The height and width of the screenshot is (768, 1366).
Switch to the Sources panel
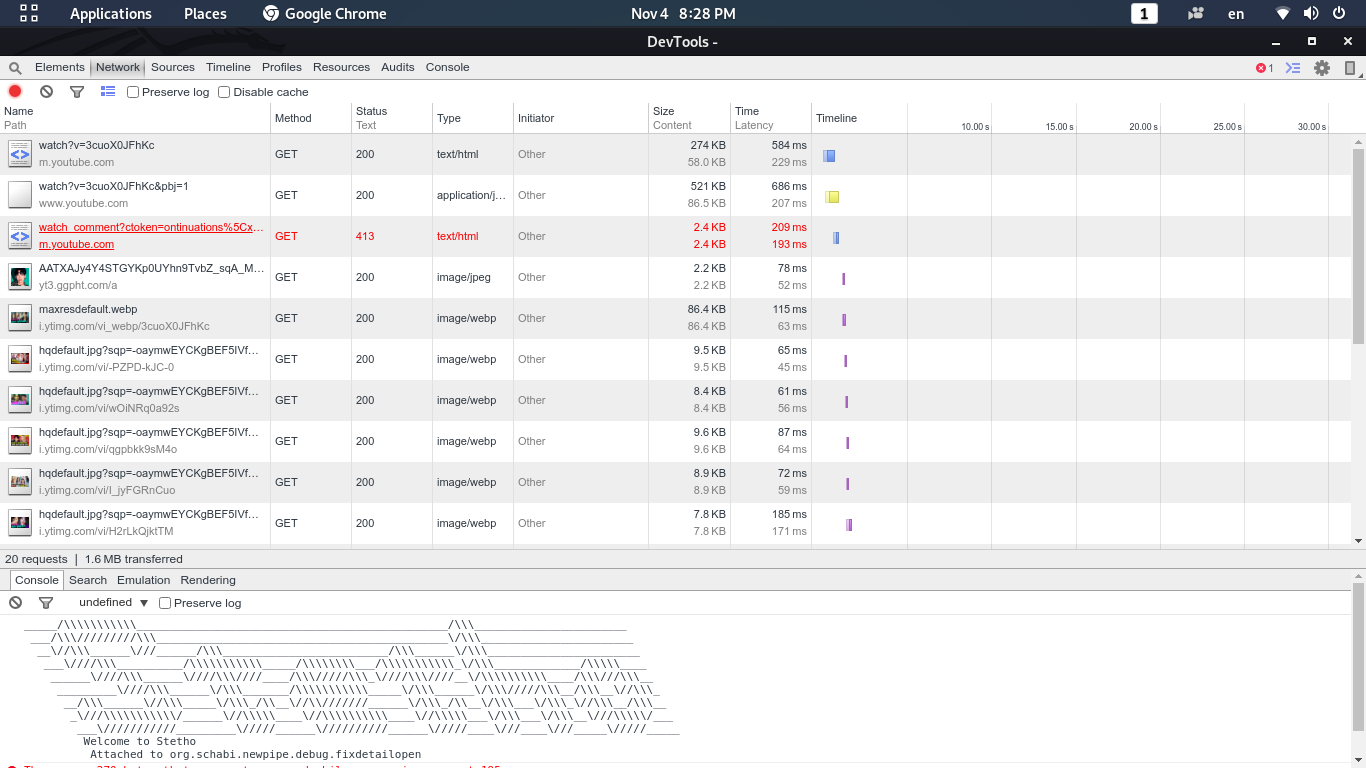coord(172,67)
